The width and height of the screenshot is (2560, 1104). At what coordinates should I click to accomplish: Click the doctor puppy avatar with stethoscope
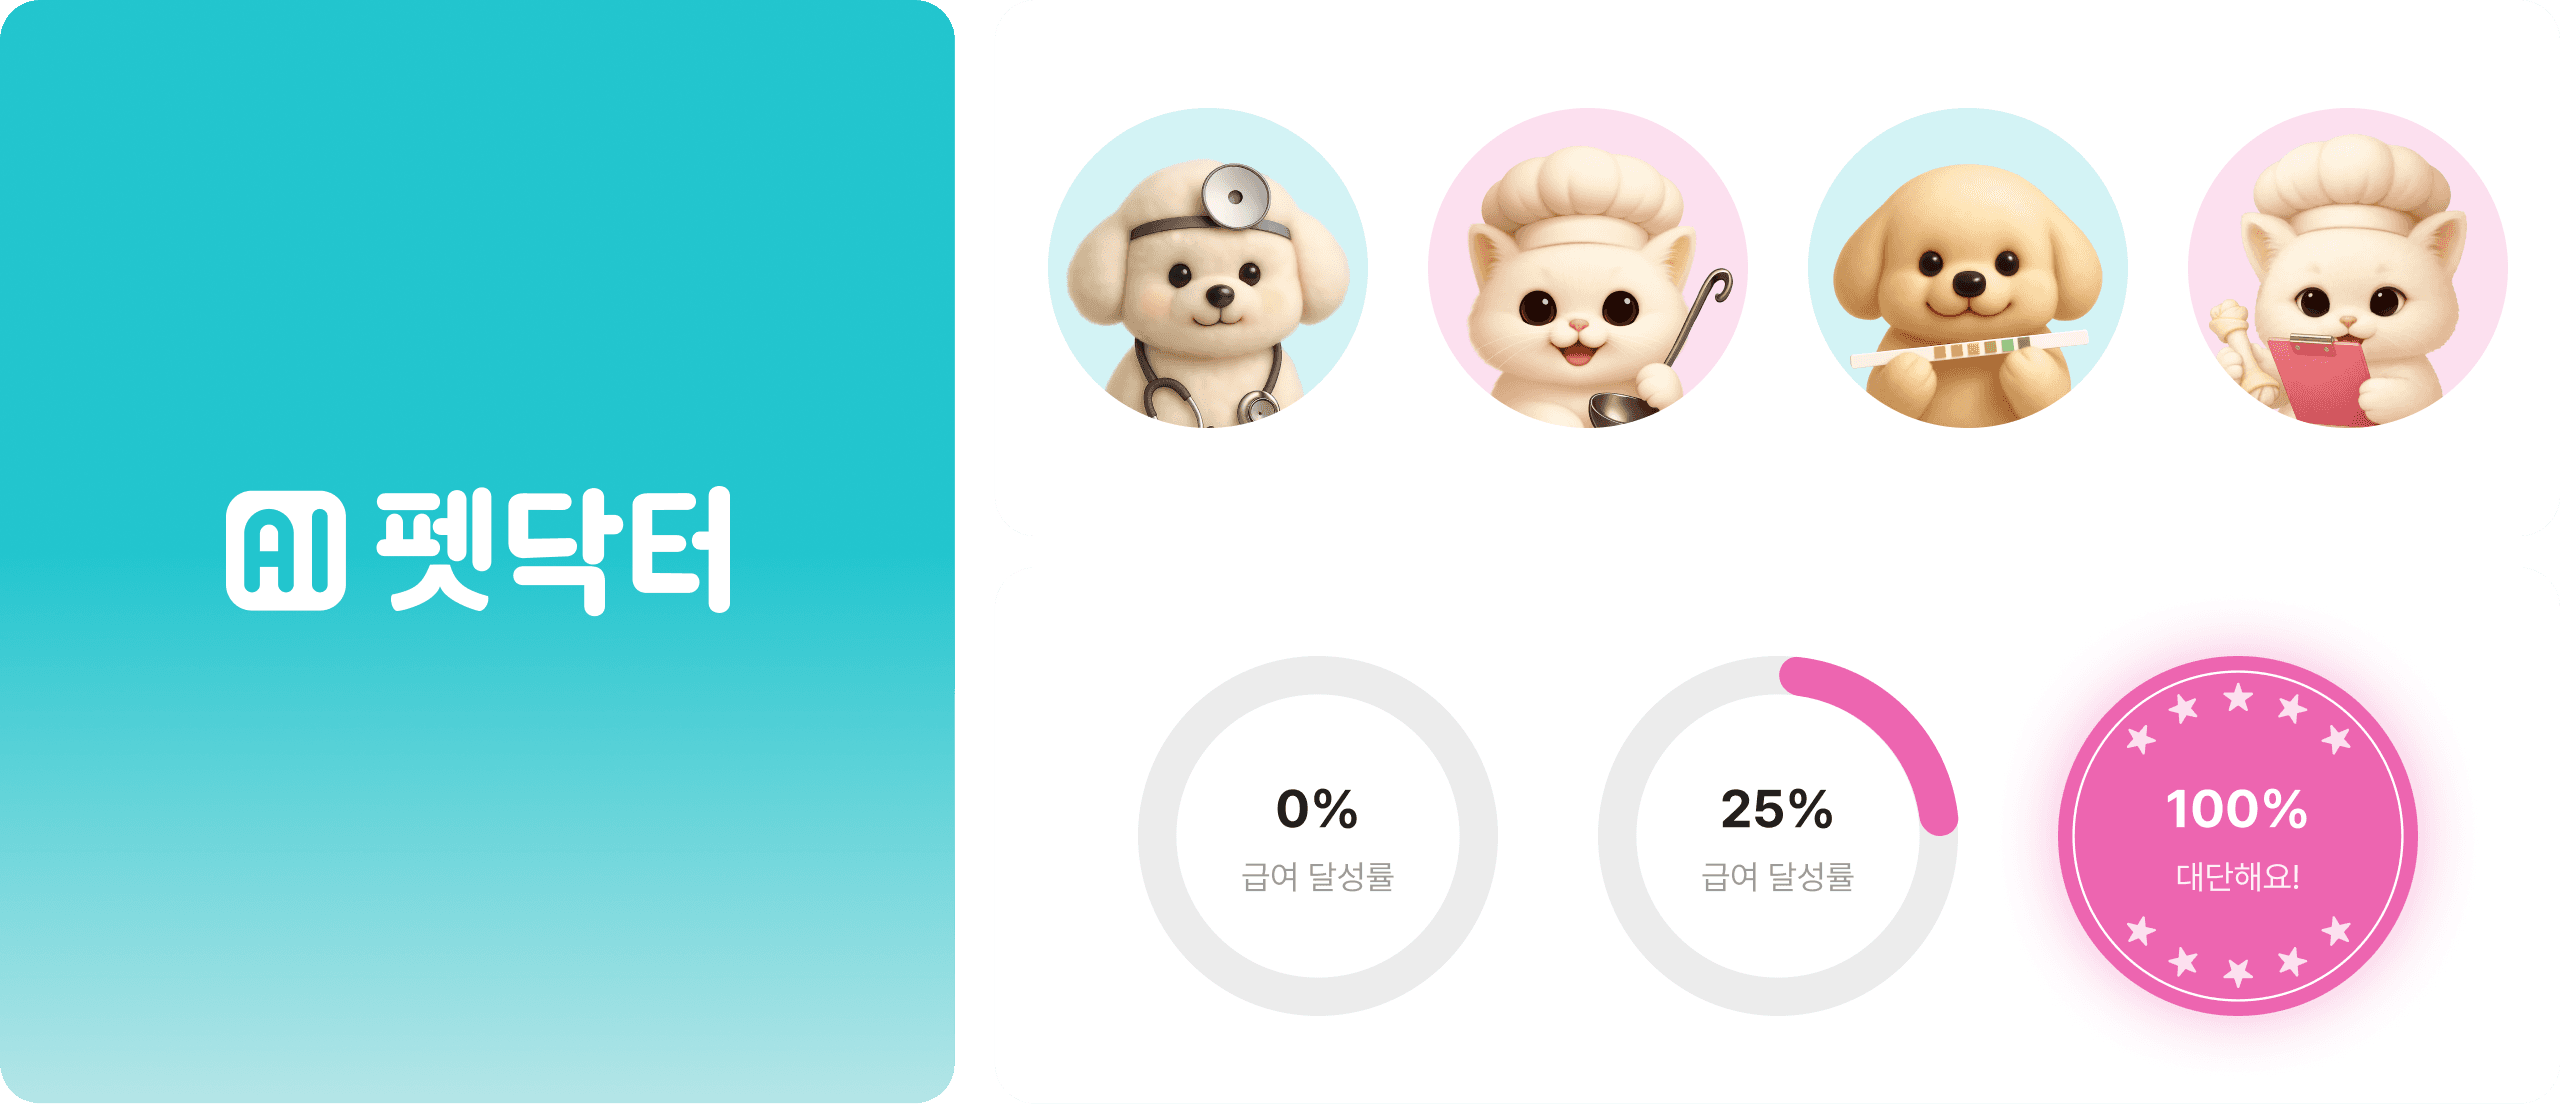[x=1208, y=268]
